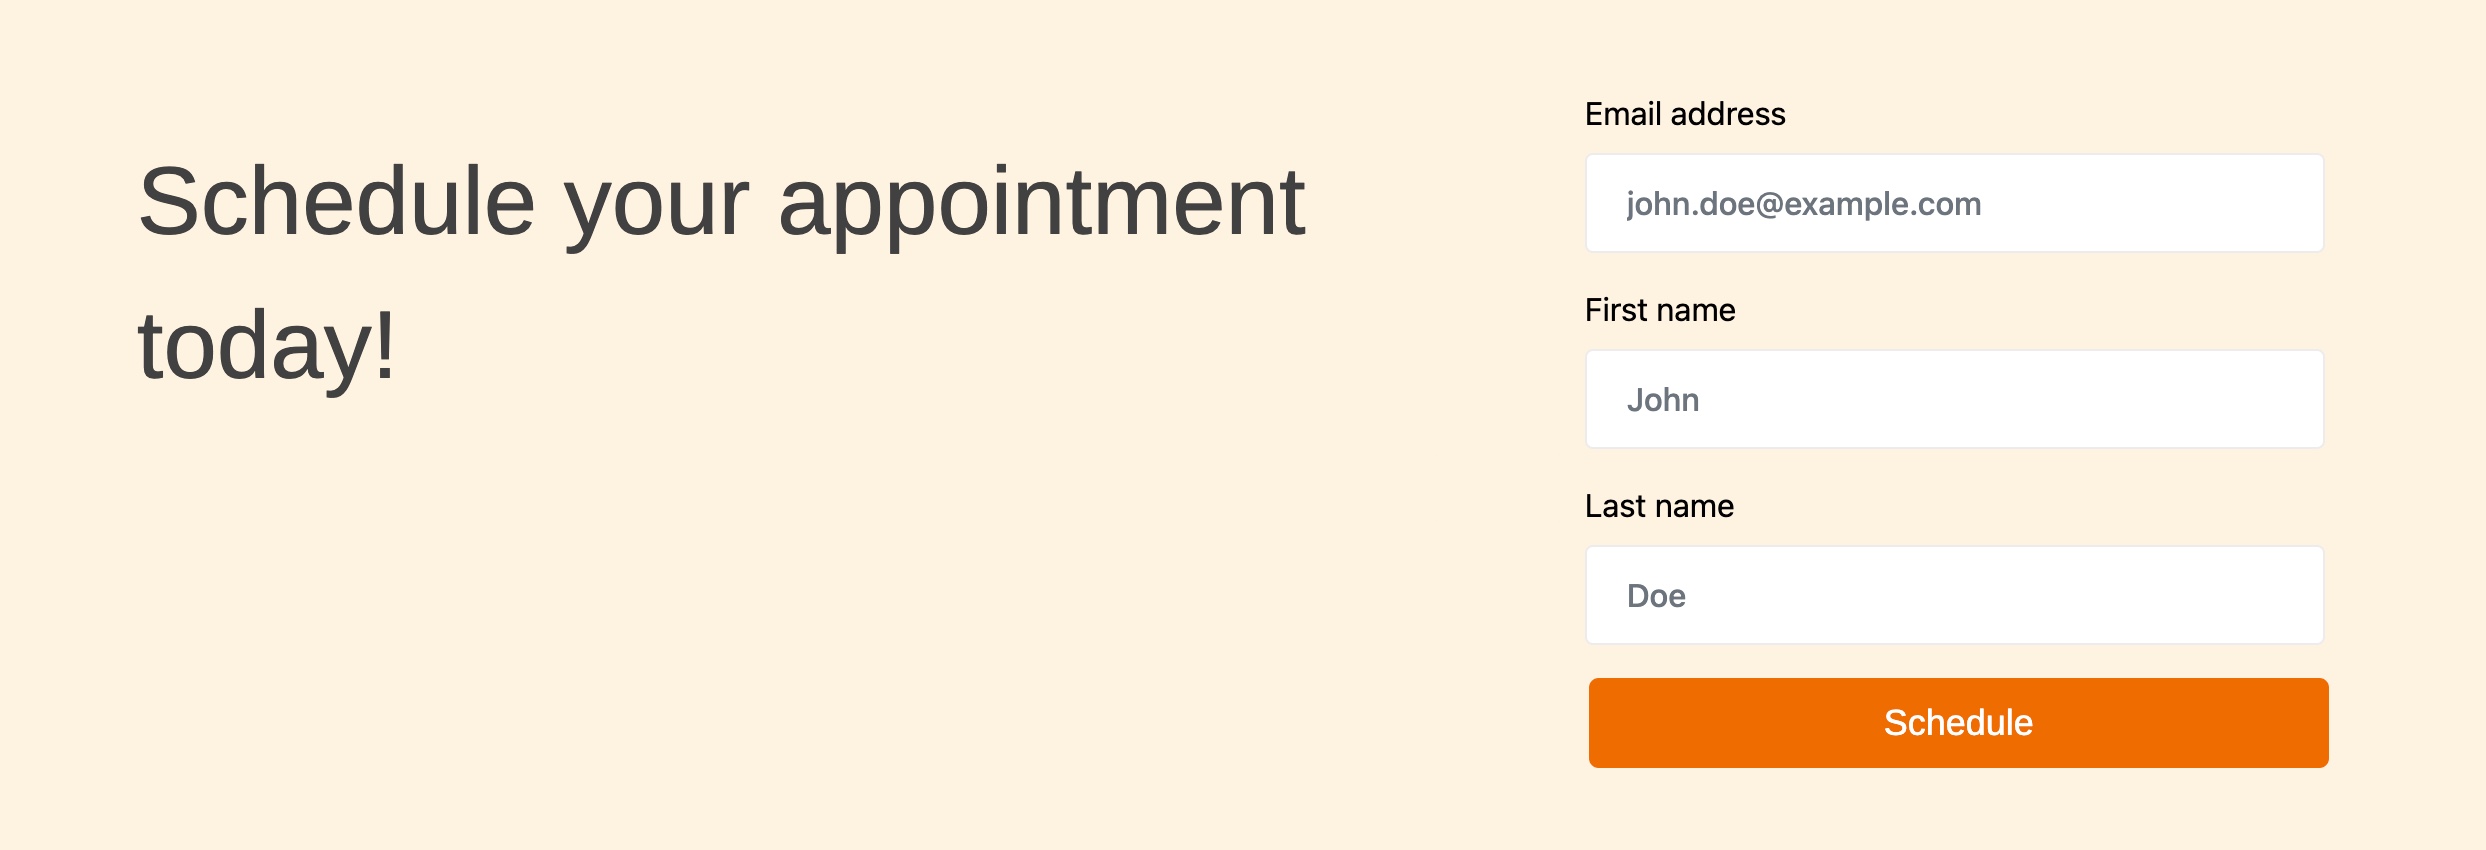Click the word "today!" in the heading
This screenshot has width=2486, height=850.
(267, 346)
